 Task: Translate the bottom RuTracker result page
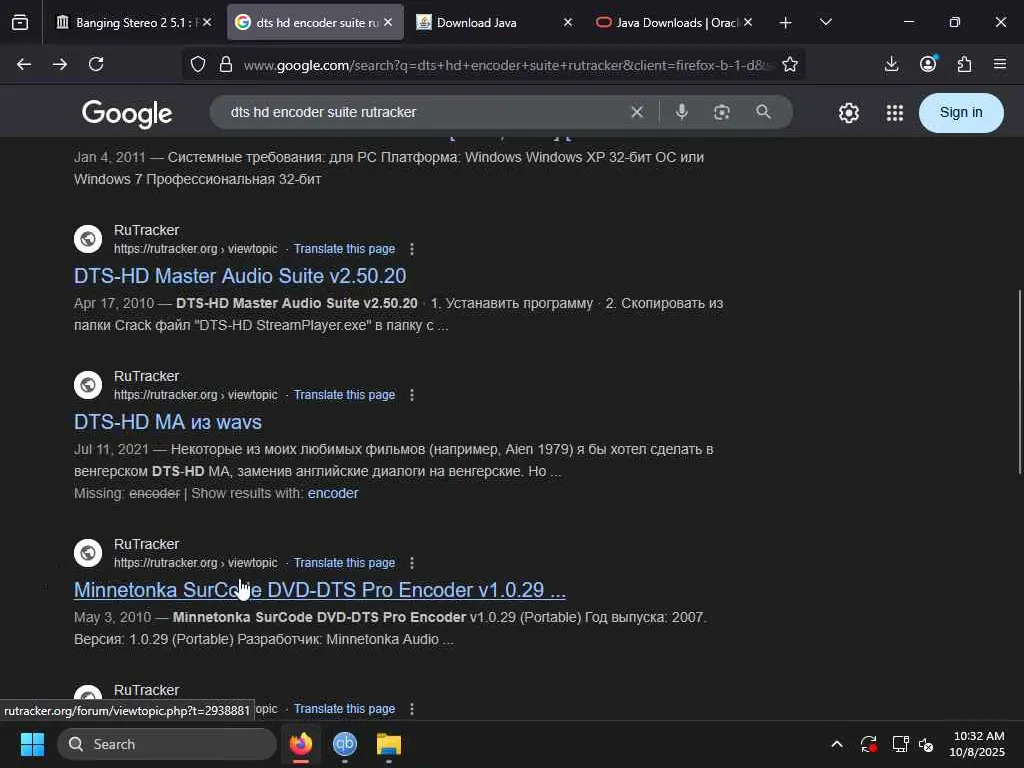344,709
